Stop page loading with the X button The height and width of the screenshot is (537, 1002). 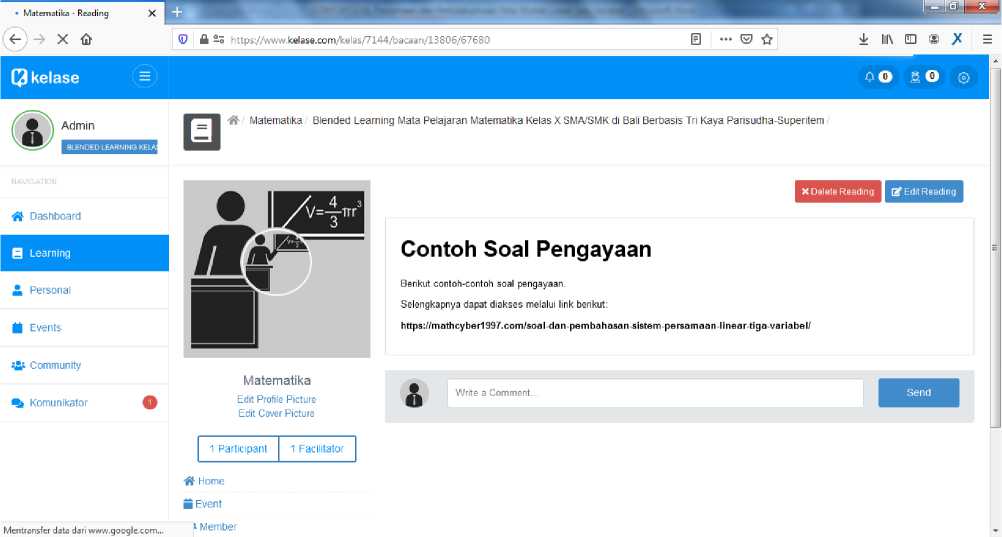pos(63,40)
